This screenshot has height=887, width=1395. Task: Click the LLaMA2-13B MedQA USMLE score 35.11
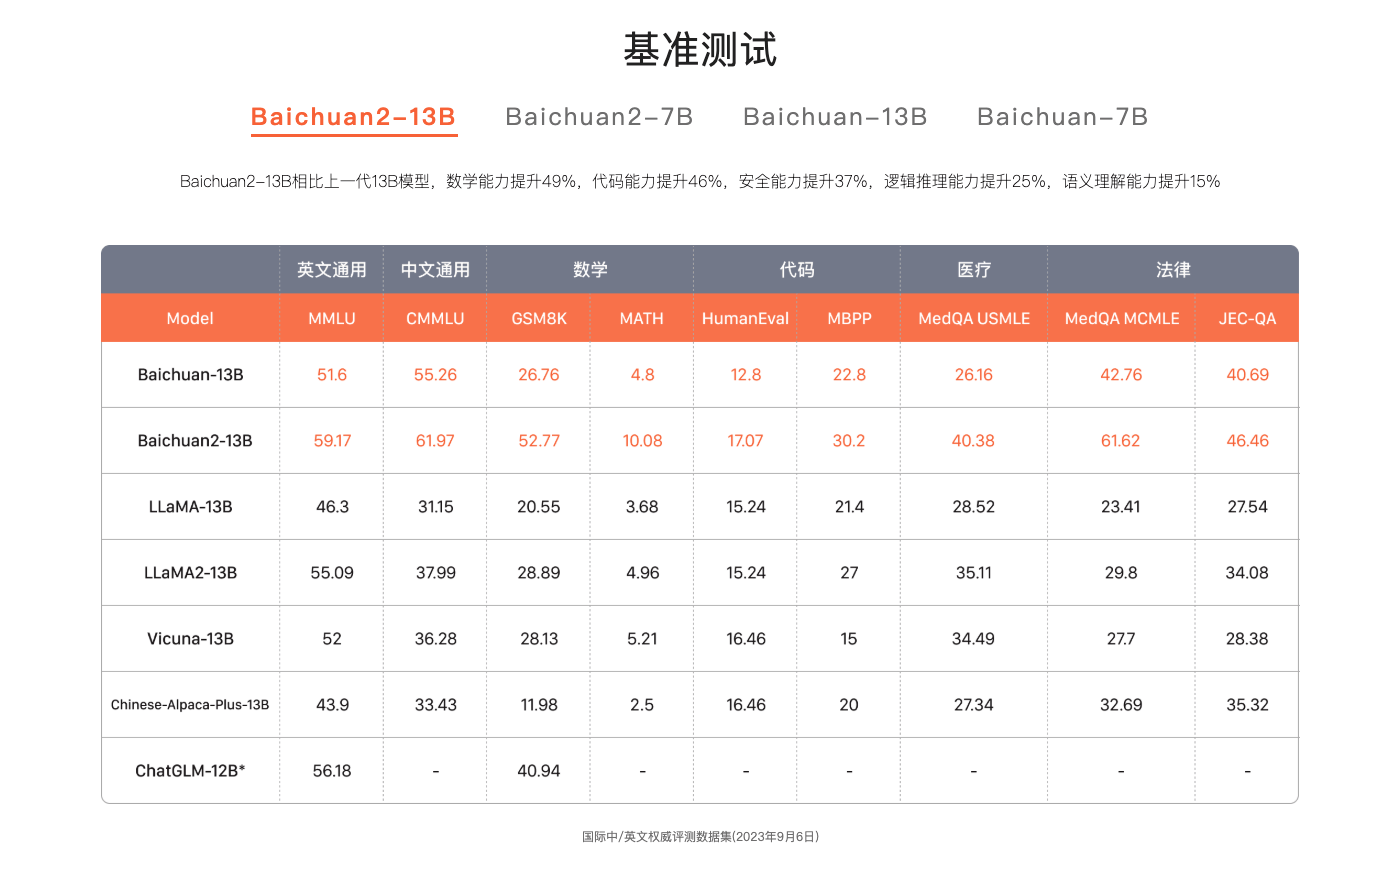tap(973, 573)
